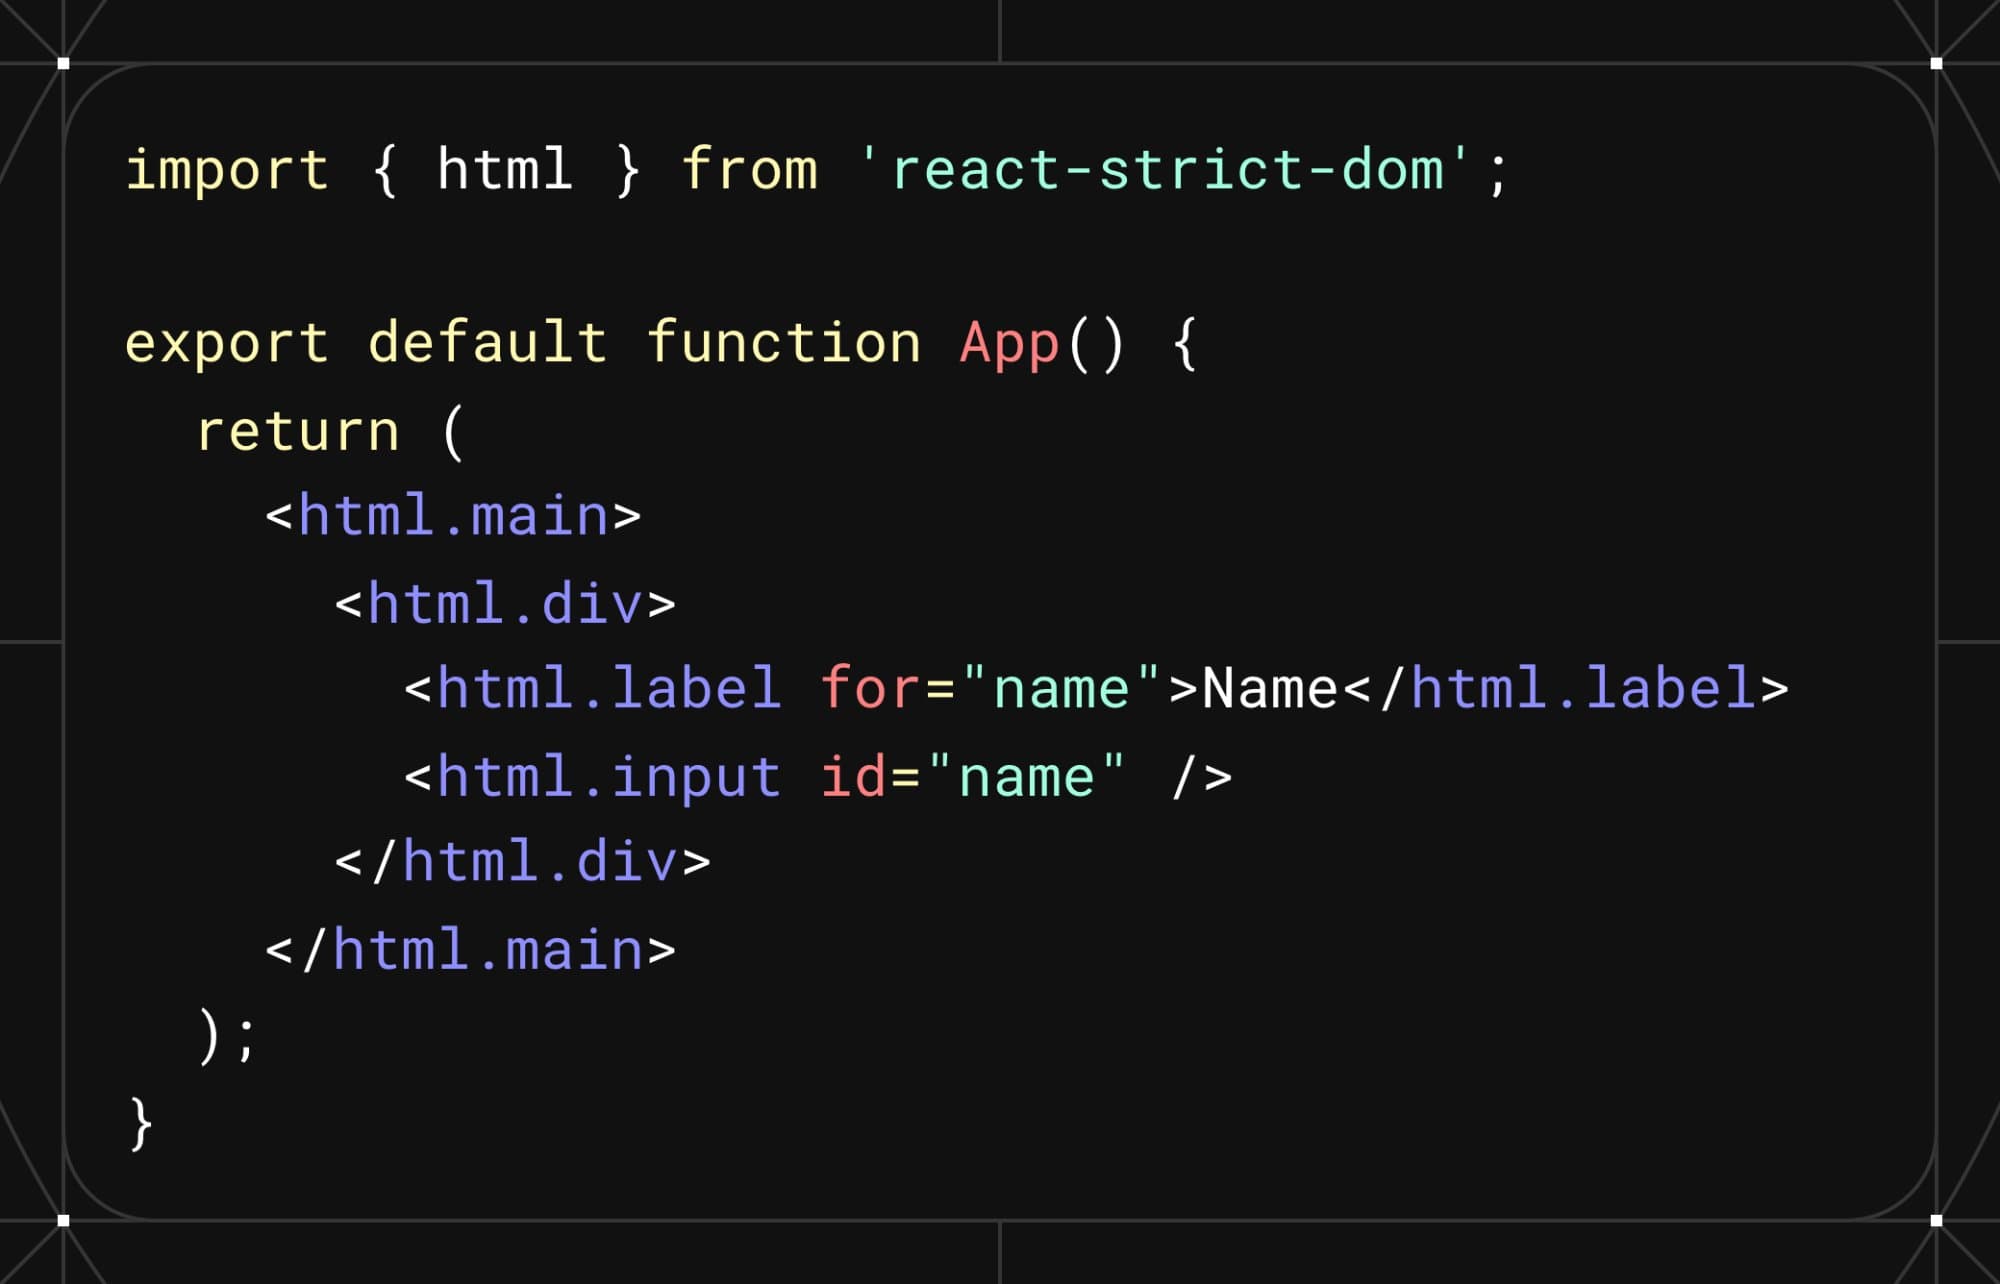The width and height of the screenshot is (2000, 1284).
Task: Click the closing html.main tag
Action: [x=470, y=949]
